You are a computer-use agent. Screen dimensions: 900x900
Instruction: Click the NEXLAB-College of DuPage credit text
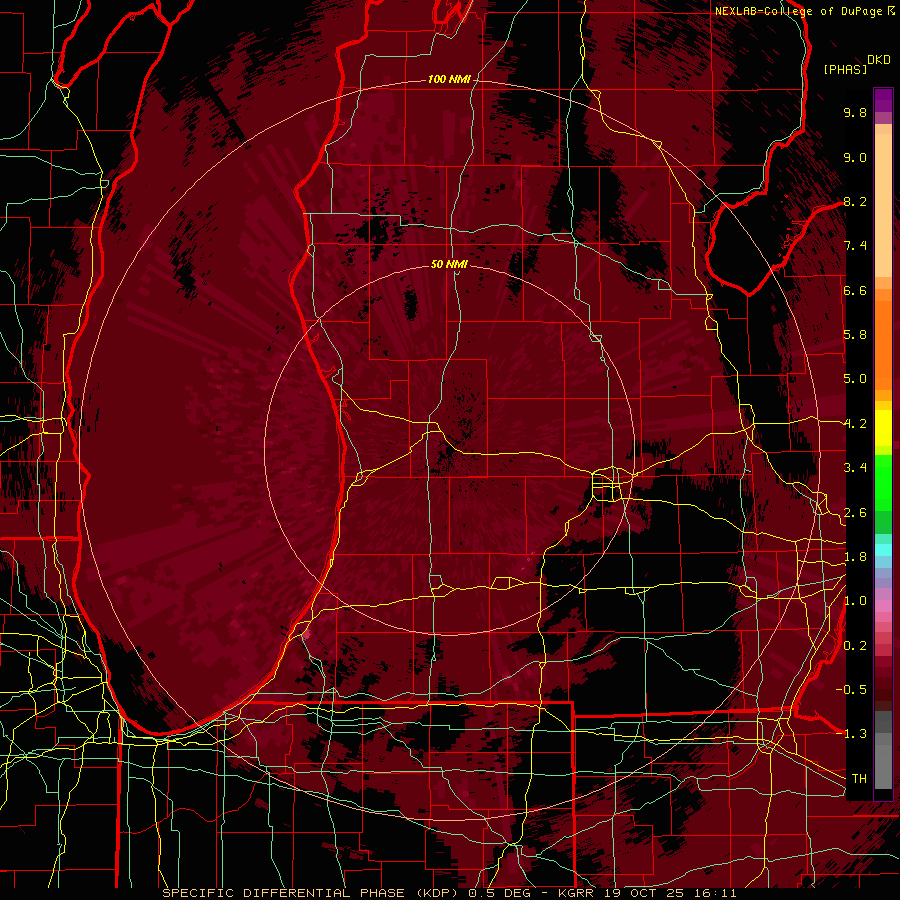pos(798,11)
